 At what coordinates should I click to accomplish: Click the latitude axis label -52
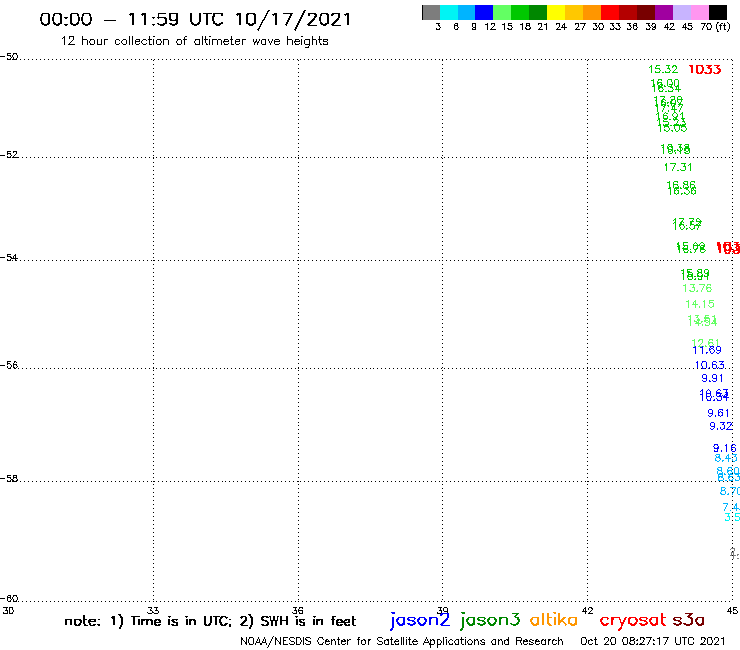point(9,155)
